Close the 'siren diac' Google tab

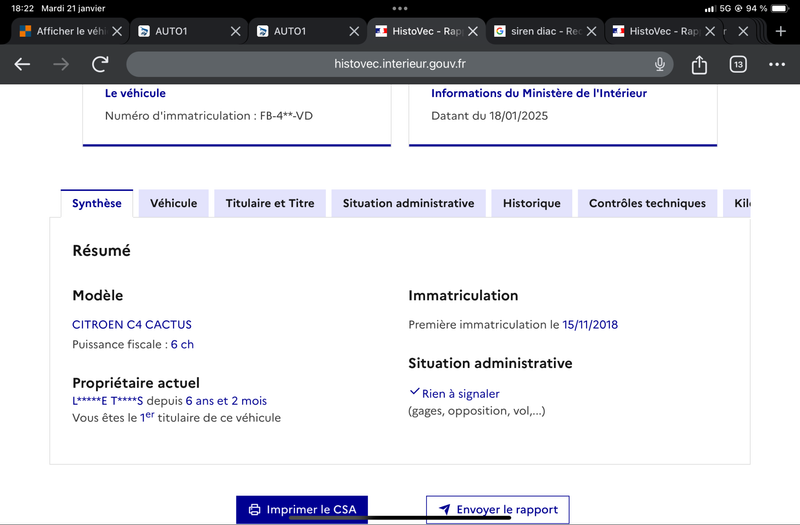click(591, 31)
